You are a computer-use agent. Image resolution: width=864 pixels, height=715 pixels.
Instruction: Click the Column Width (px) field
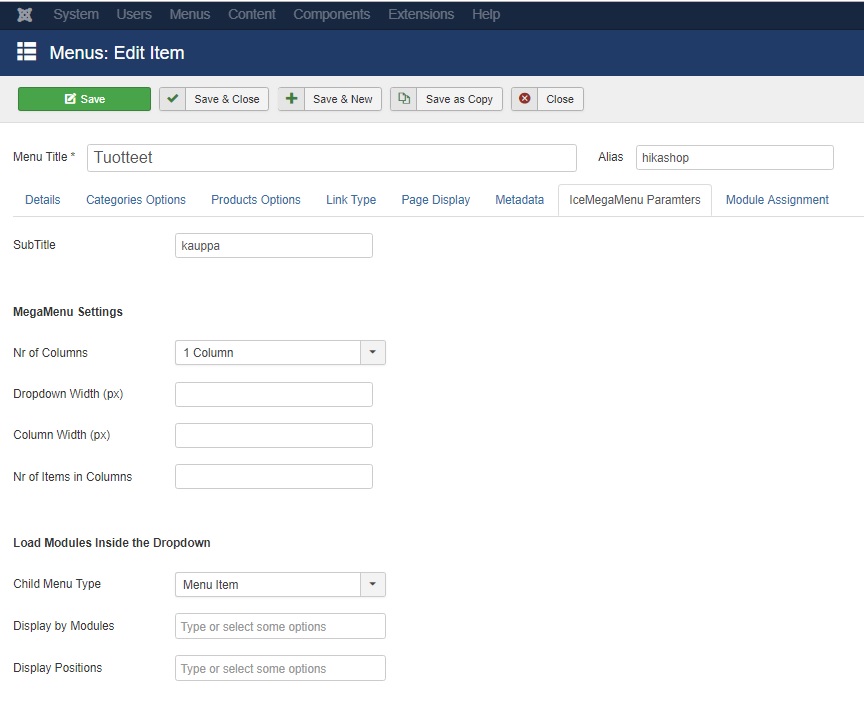[x=274, y=435]
